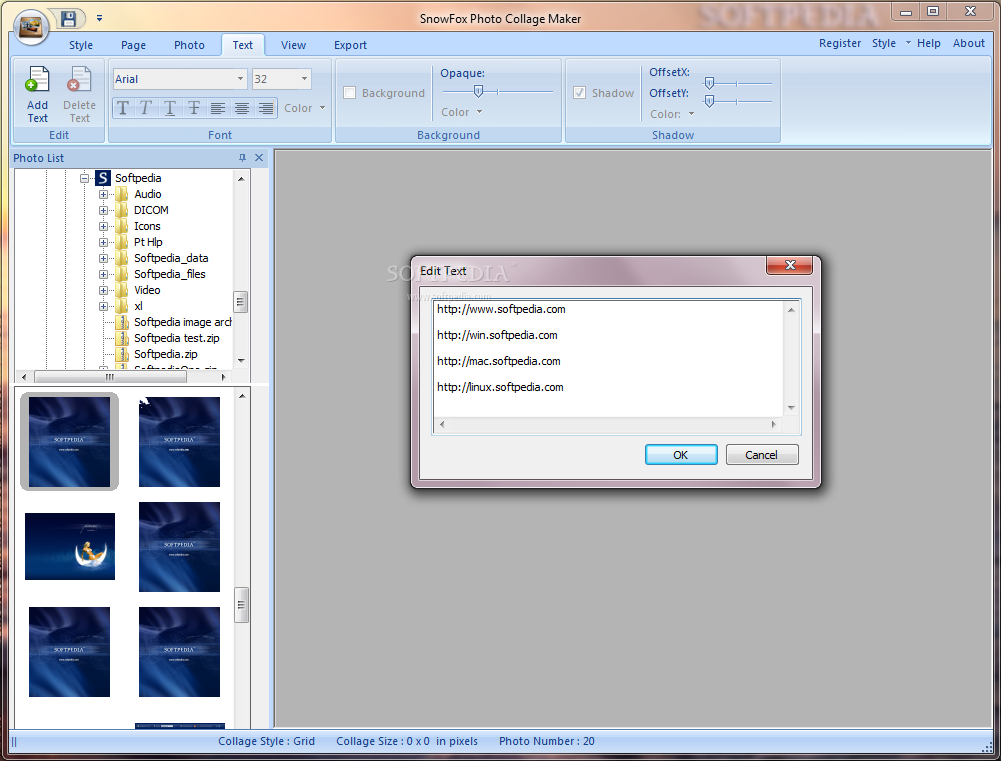The width and height of the screenshot is (1001, 761).
Task: Open the quick access toolbar customize arrow
Action: pos(100,19)
